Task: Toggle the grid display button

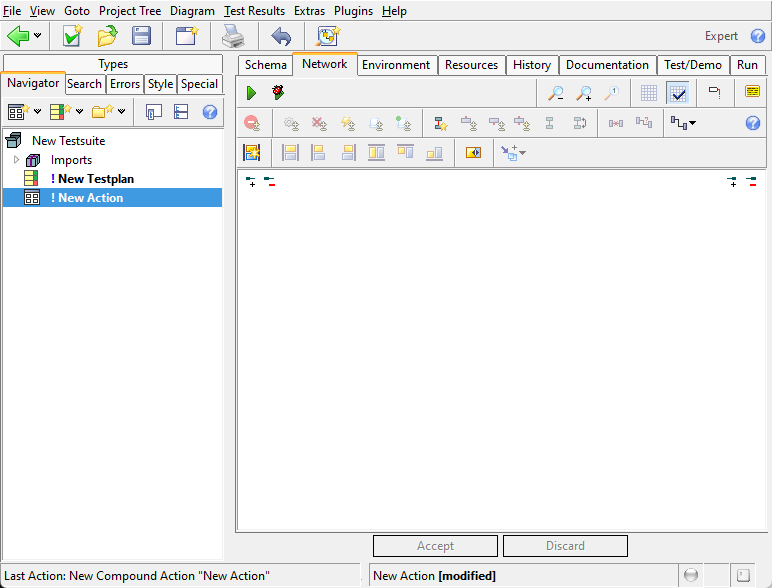Action: (649, 93)
